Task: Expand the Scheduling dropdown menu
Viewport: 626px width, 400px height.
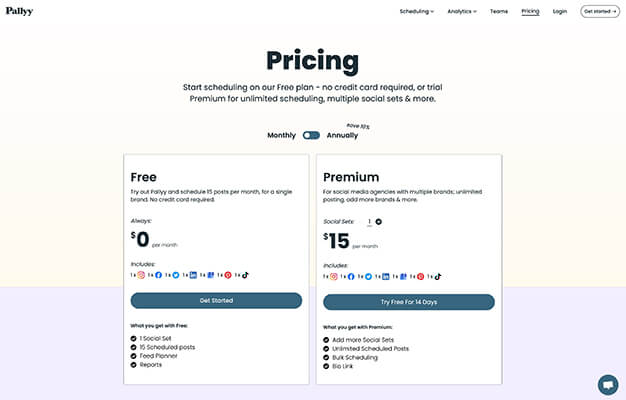Action: (x=416, y=11)
